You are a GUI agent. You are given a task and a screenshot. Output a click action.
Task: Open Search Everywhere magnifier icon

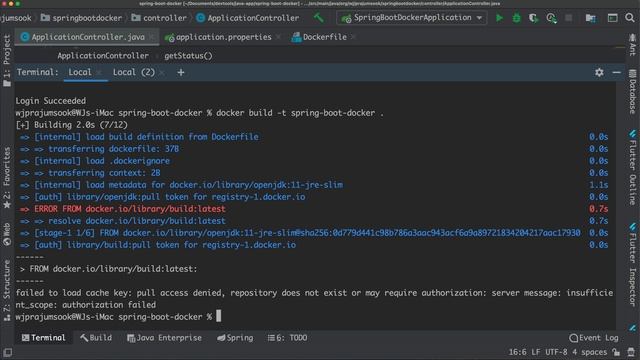coord(630,18)
